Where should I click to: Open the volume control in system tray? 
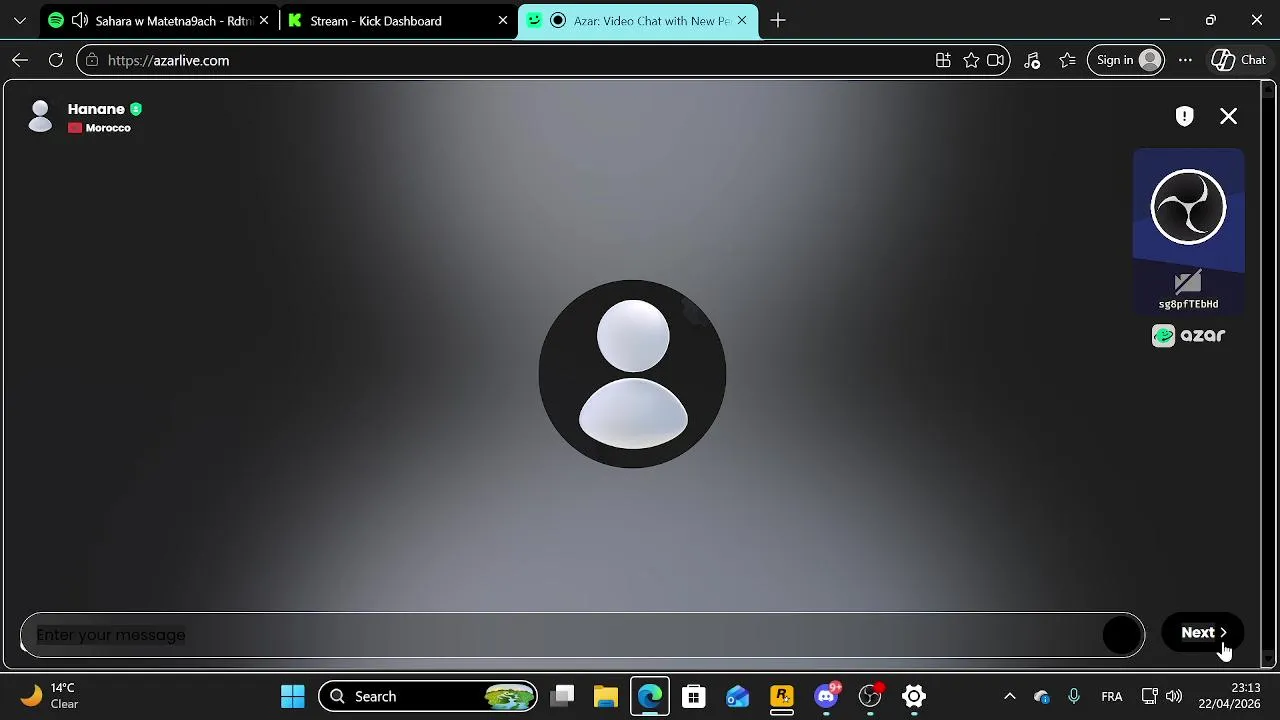[x=1174, y=696]
